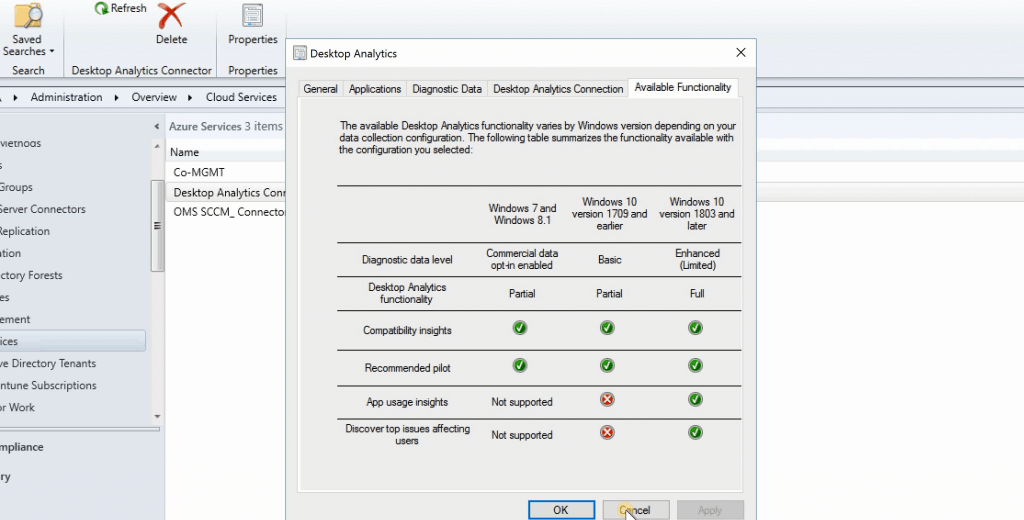Select the OMS SCCM_ Connector row
This screenshot has width=1024, height=520.
tap(226, 212)
